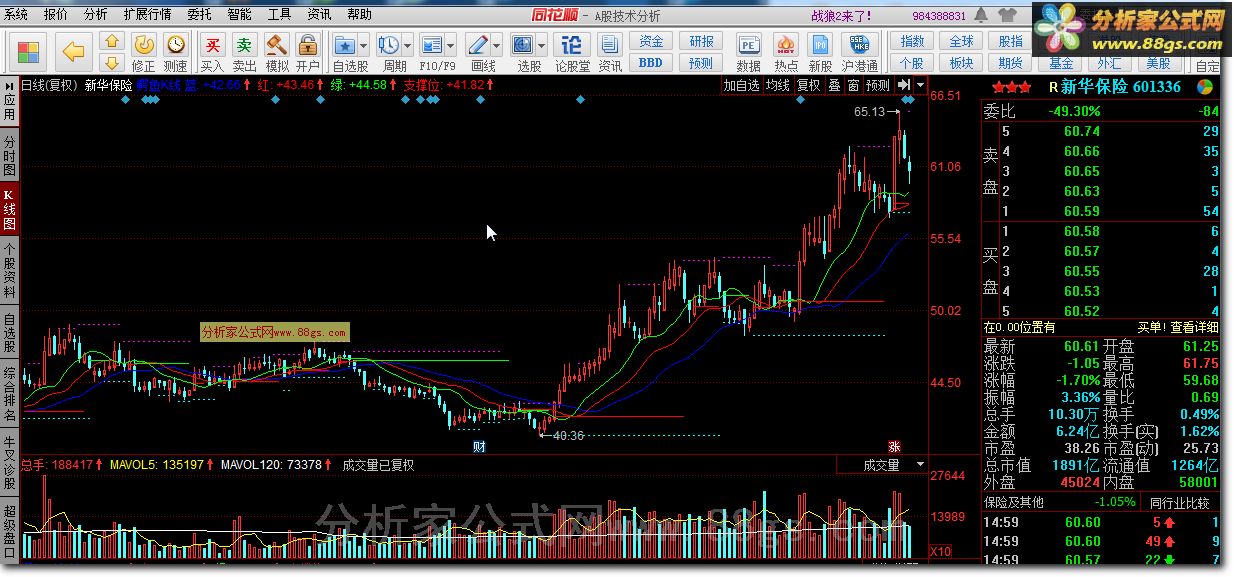Click the 周期 period clock icon
This screenshot has height=577, width=1234.
pos(389,45)
